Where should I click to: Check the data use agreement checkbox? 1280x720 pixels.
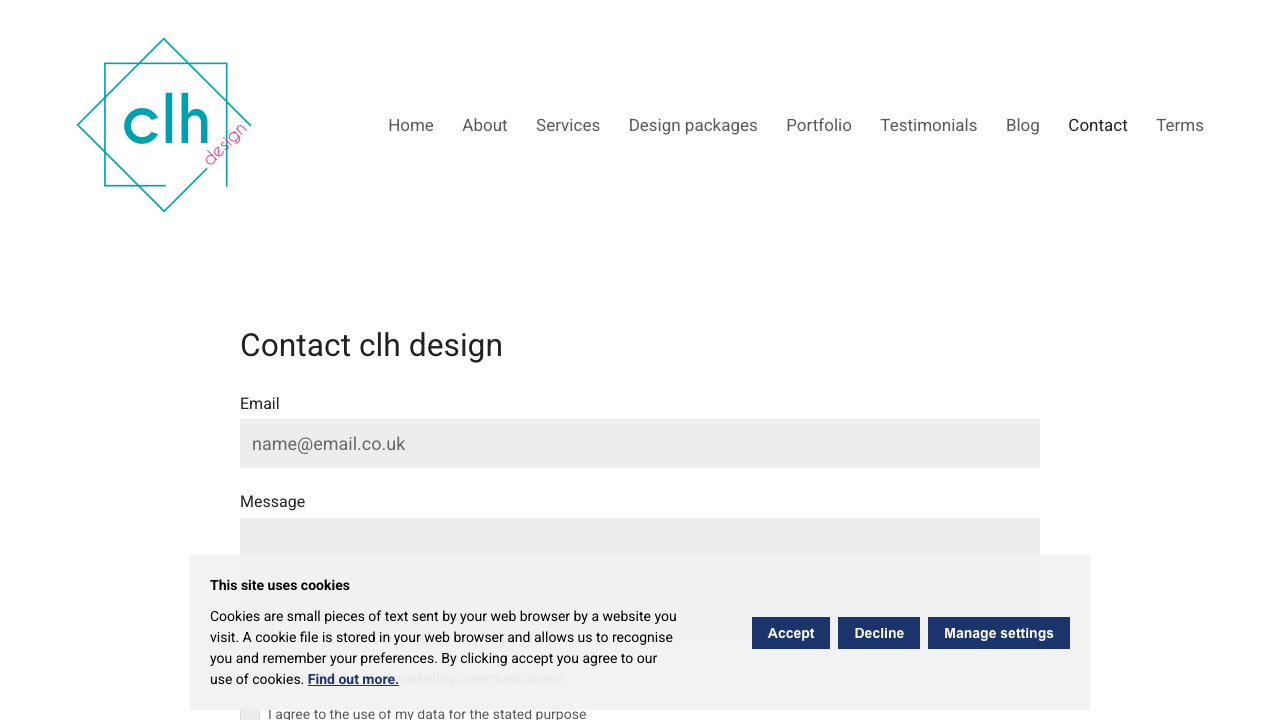pos(250,713)
